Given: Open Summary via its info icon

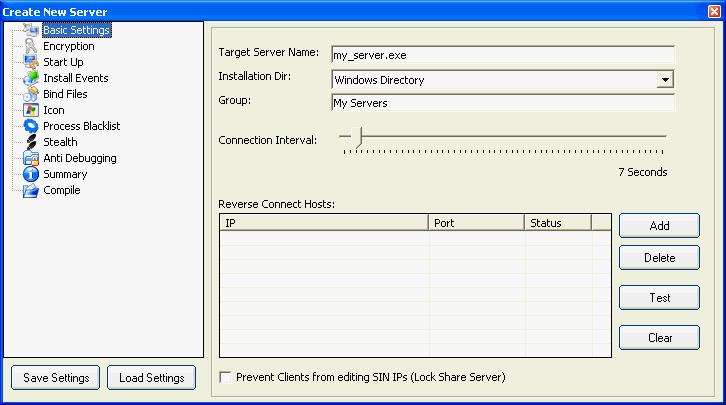Looking at the screenshot, I should coord(31,174).
